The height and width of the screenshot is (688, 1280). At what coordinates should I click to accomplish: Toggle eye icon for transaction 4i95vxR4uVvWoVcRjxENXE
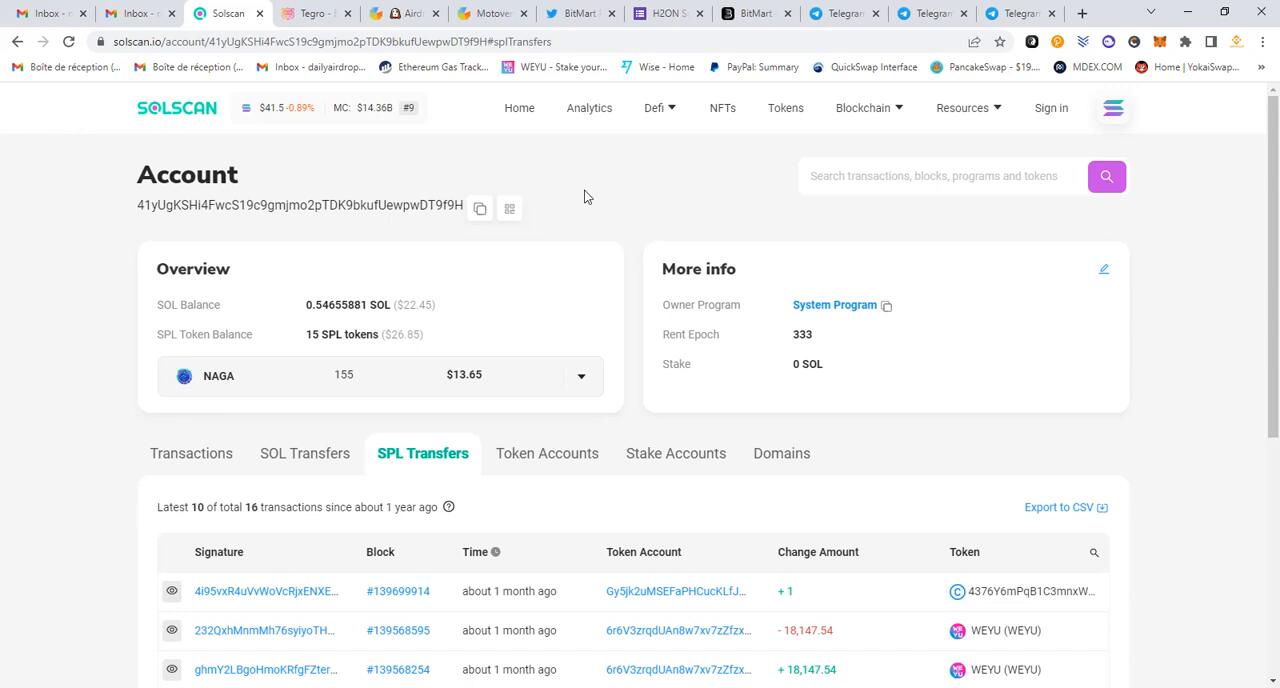click(172, 591)
